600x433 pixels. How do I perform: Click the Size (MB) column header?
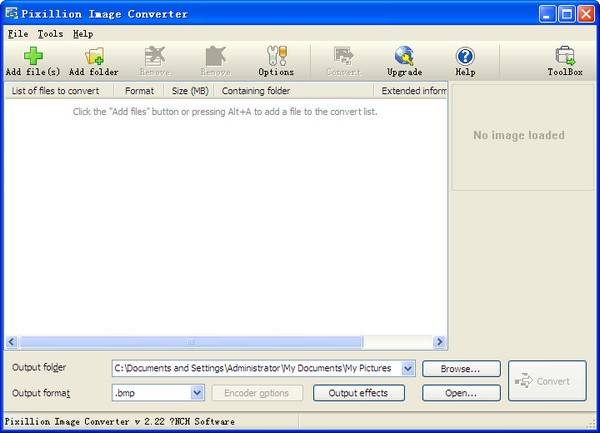189,91
